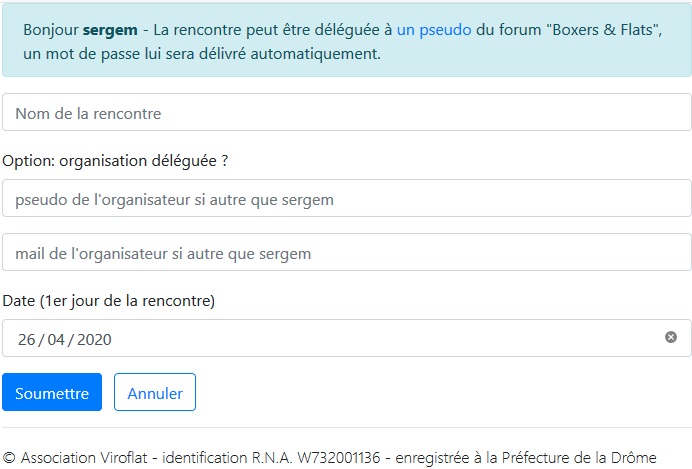Click the "Option: organisation déléguée ?" label
The image size is (692, 469).
point(116,160)
